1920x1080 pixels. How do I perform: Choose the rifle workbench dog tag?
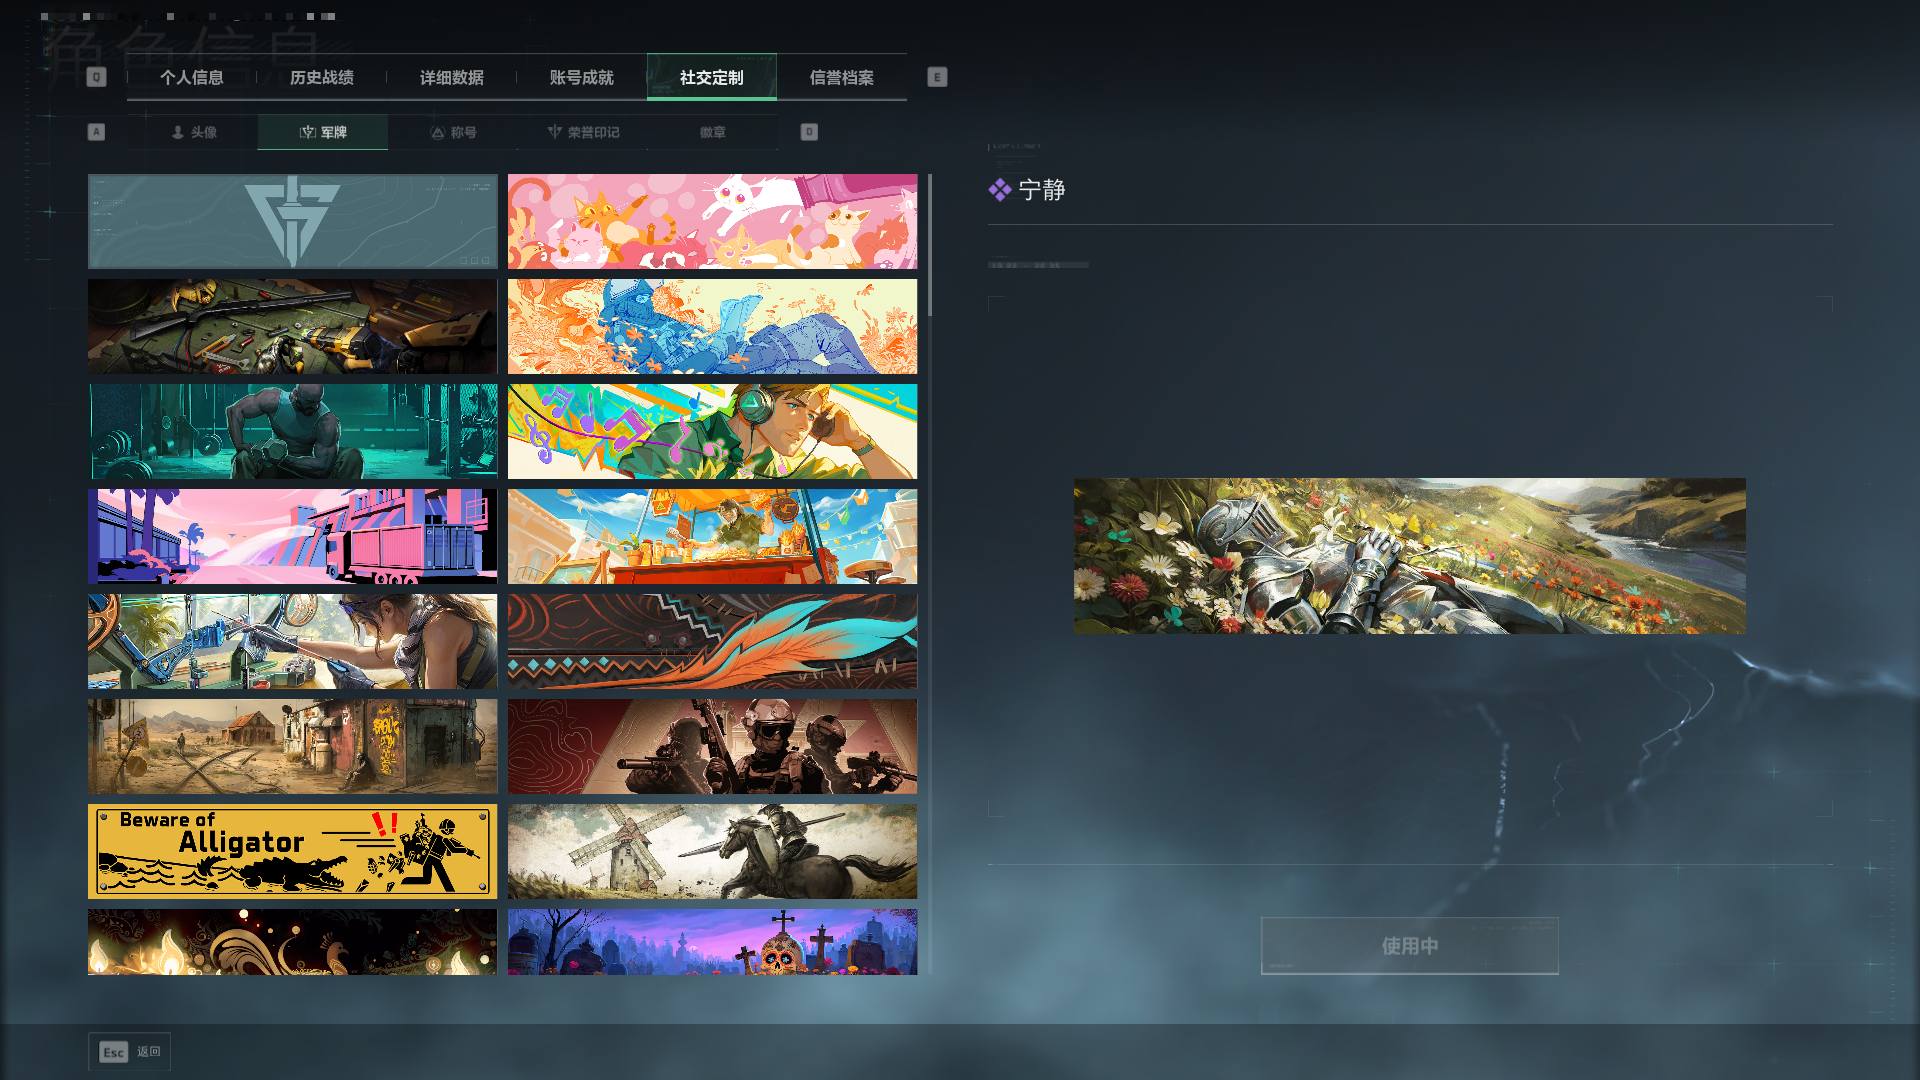pos(292,327)
